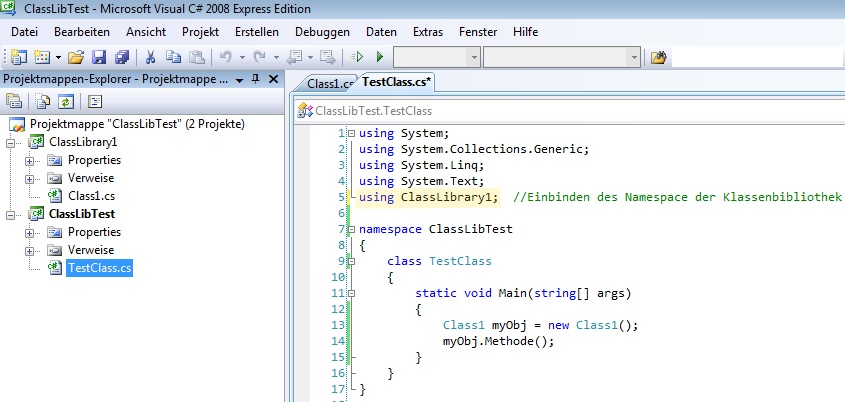
Task: Collapse the ClassLibrary1 project node
Action: [11, 142]
